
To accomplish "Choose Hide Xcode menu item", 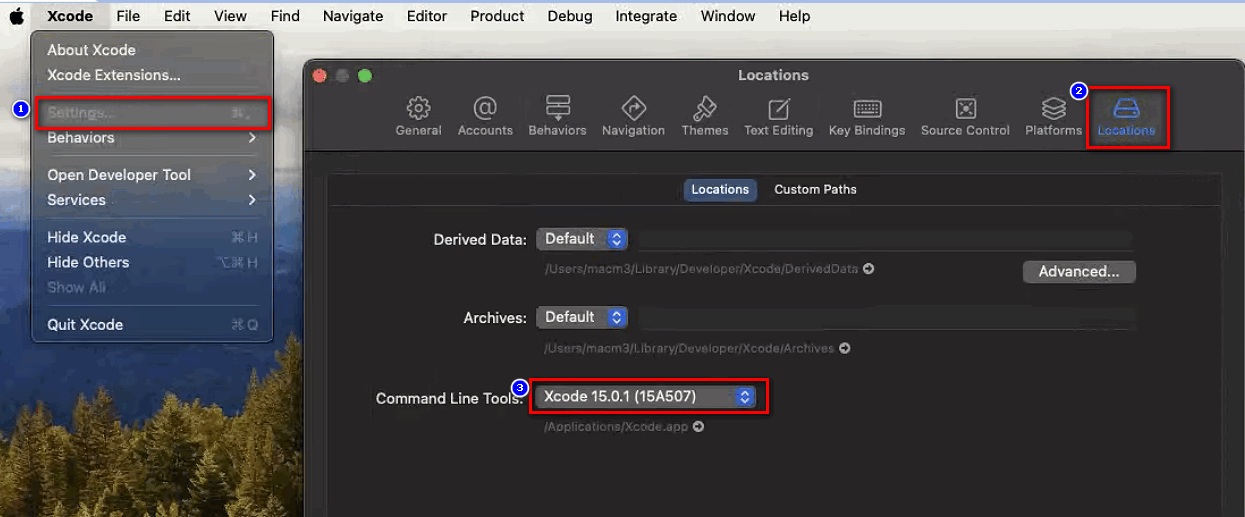I will pyautogui.click(x=152, y=237).
